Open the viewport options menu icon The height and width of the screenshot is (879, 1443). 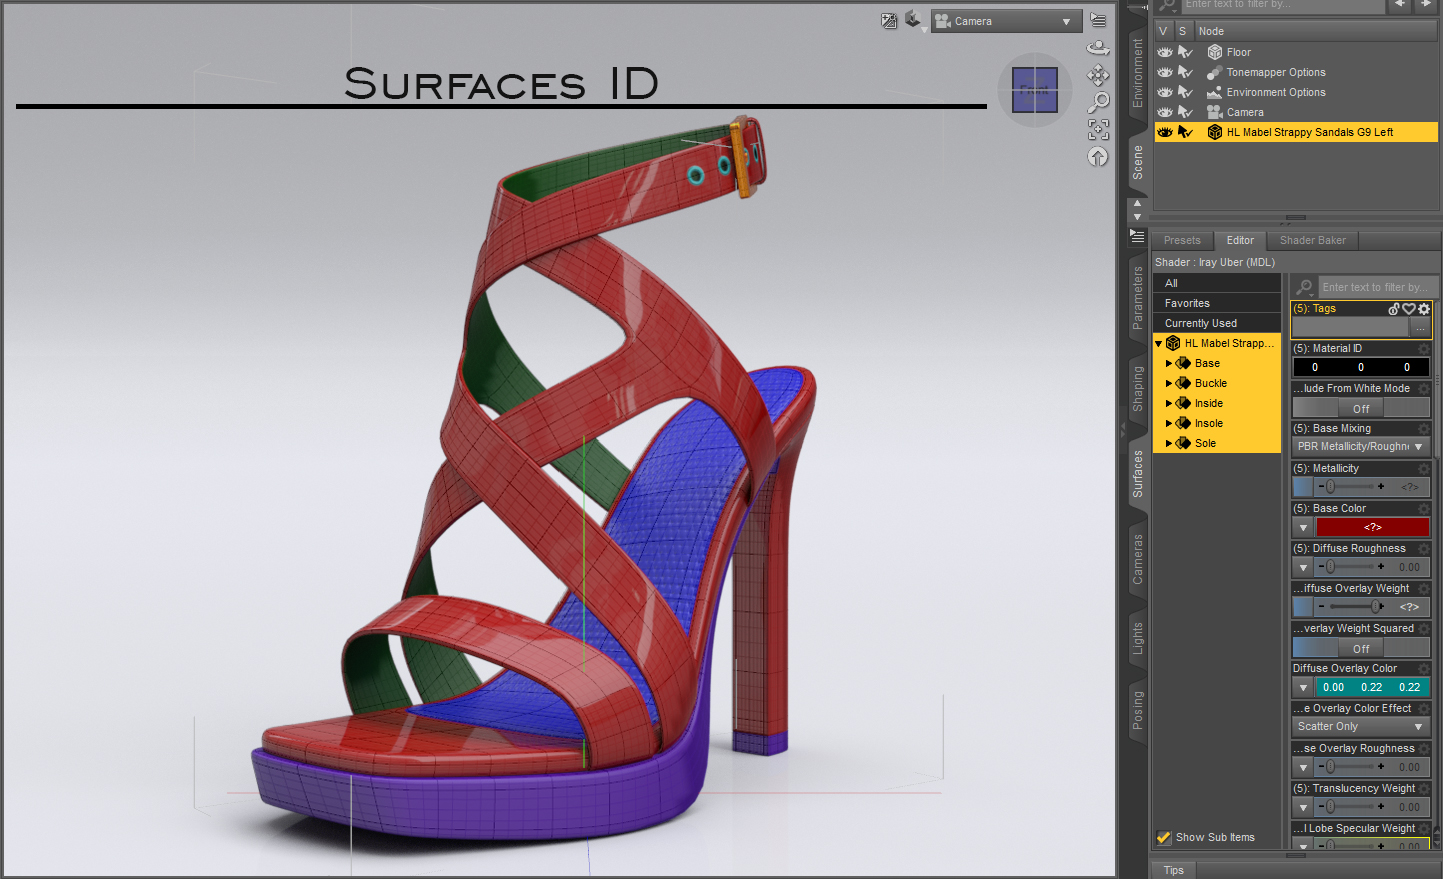coord(1098,20)
